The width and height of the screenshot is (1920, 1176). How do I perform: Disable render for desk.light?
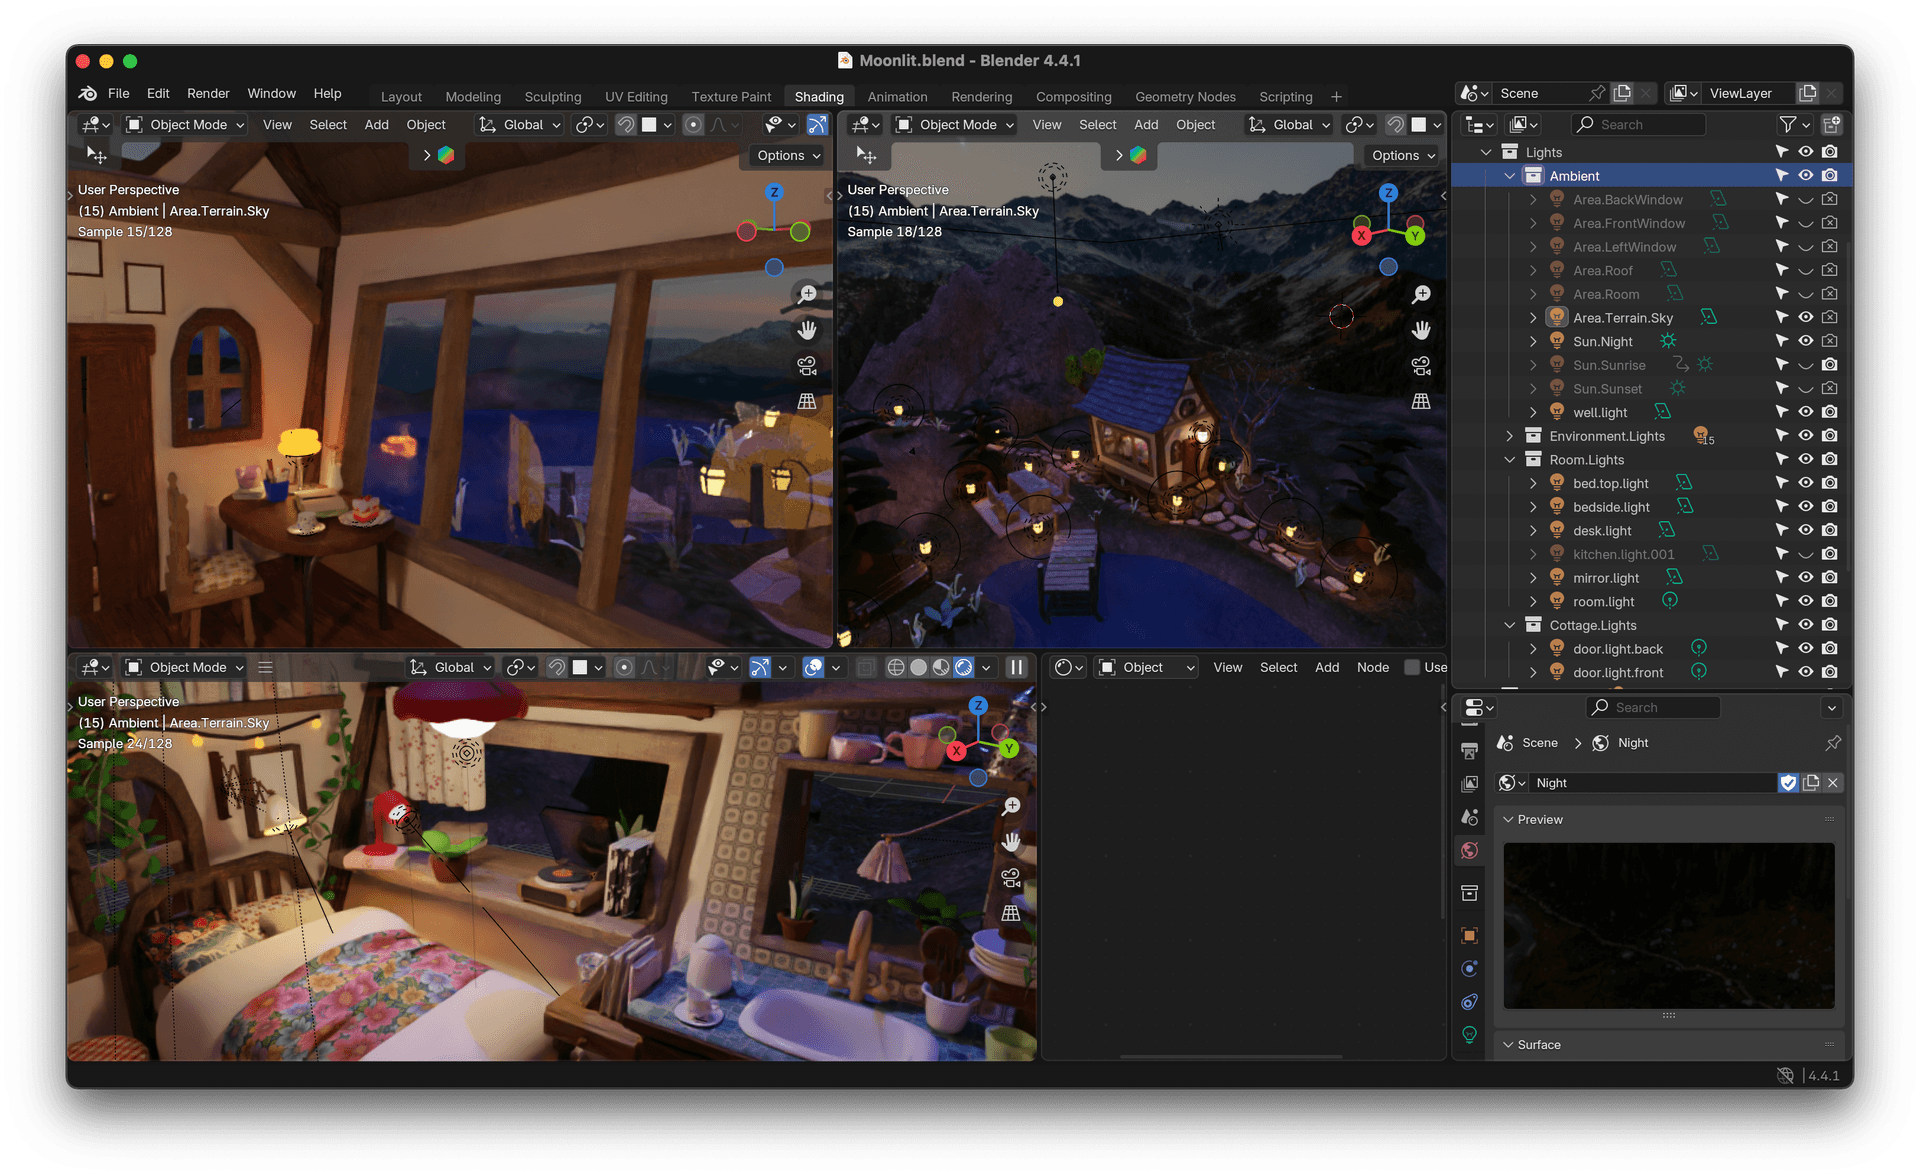point(1829,530)
